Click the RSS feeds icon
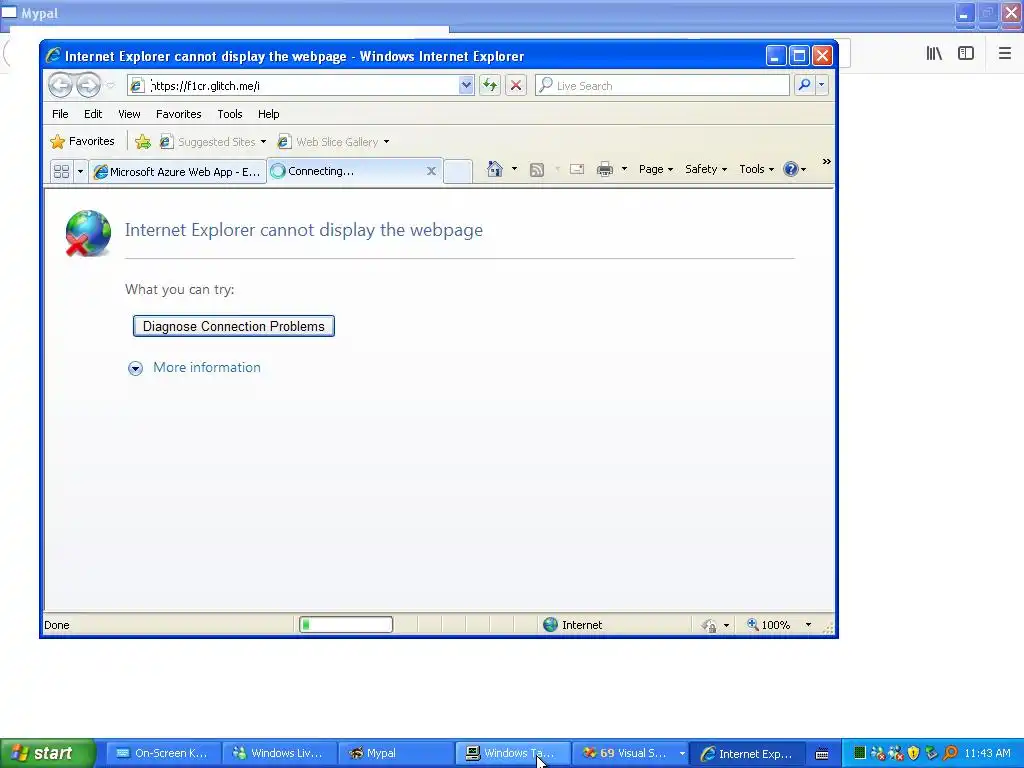The image size is (1024, 768). pyautogui.click(x=537, y=170)
